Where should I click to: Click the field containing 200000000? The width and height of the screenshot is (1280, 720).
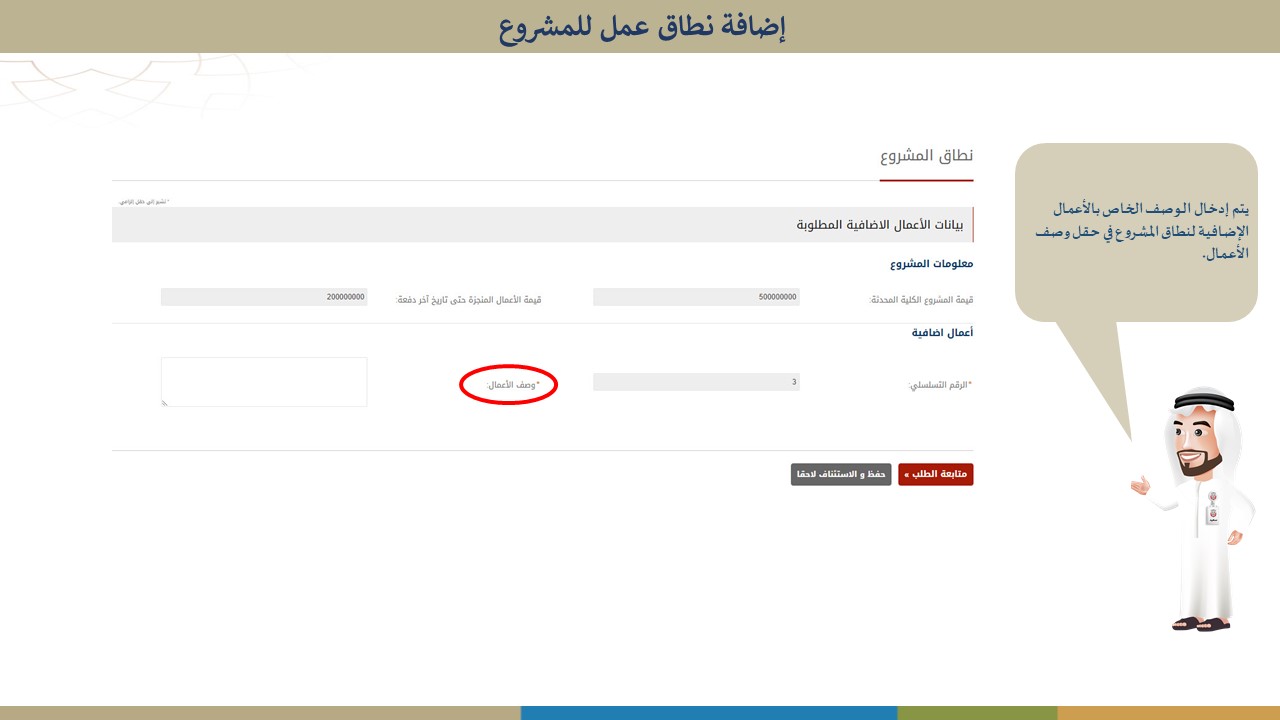tap(264, 297)
